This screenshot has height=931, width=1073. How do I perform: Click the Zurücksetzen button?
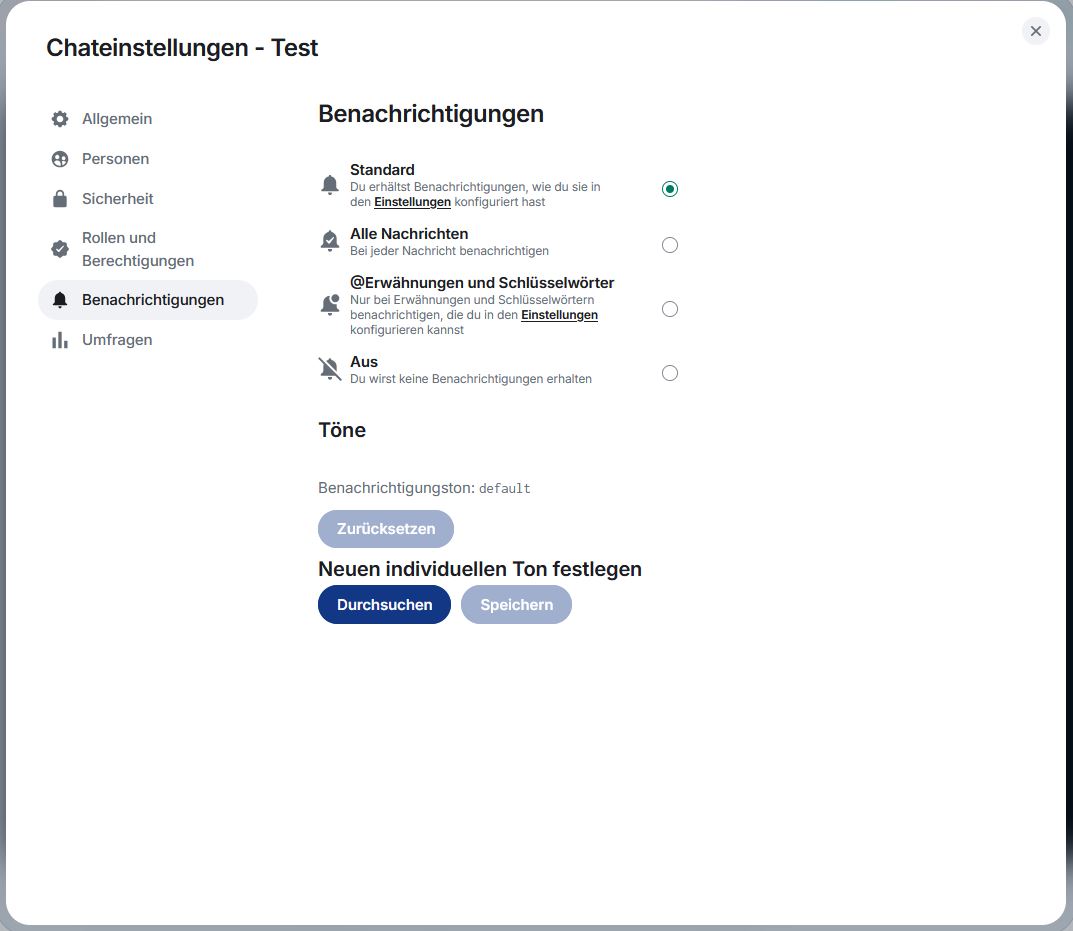386,529
